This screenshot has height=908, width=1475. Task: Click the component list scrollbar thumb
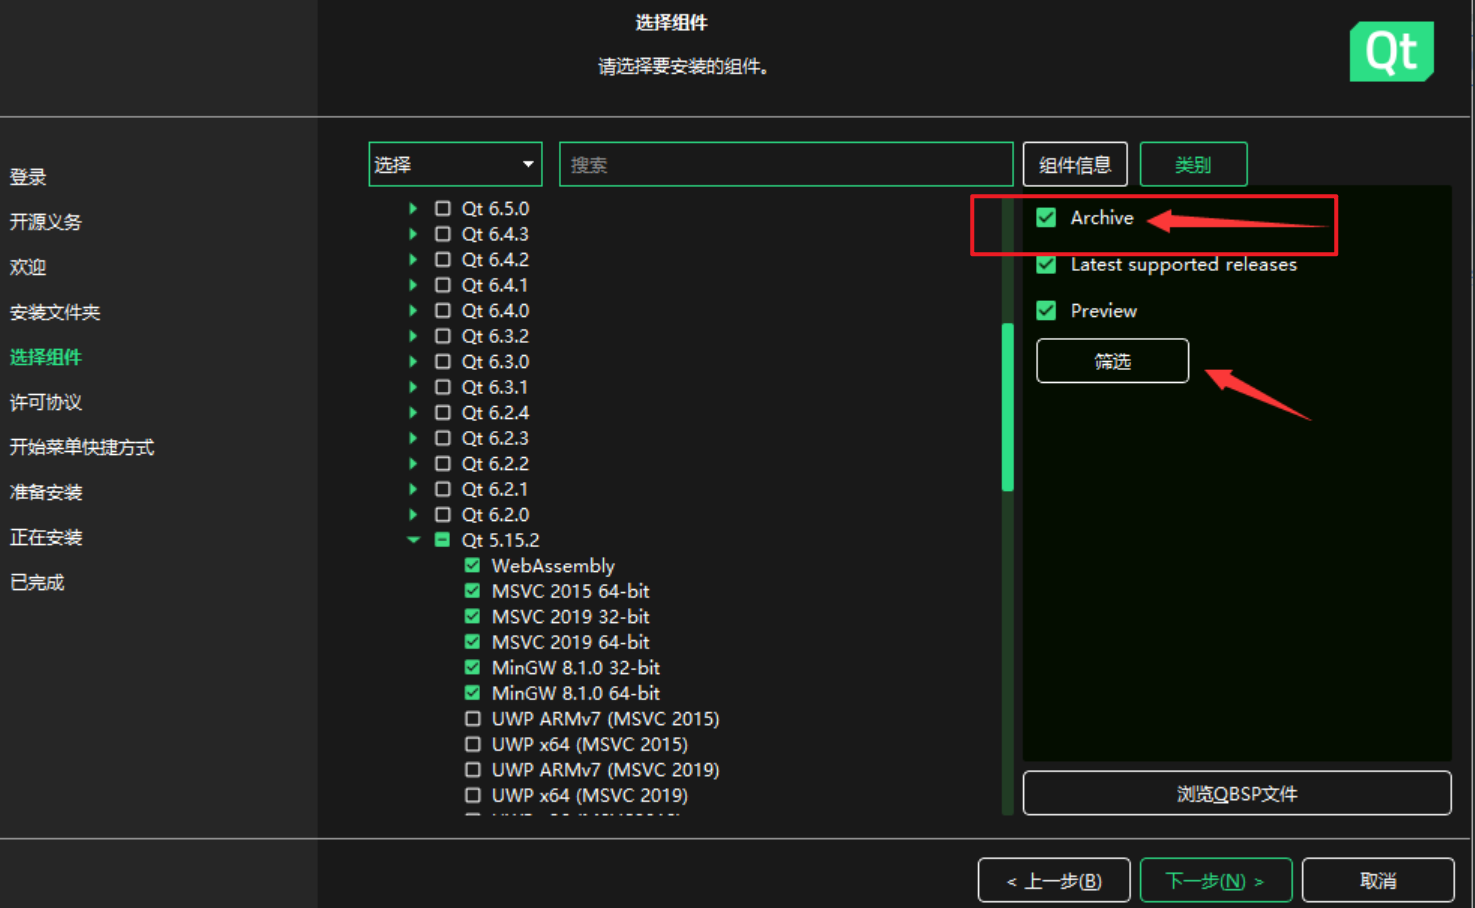[1008, 407]
